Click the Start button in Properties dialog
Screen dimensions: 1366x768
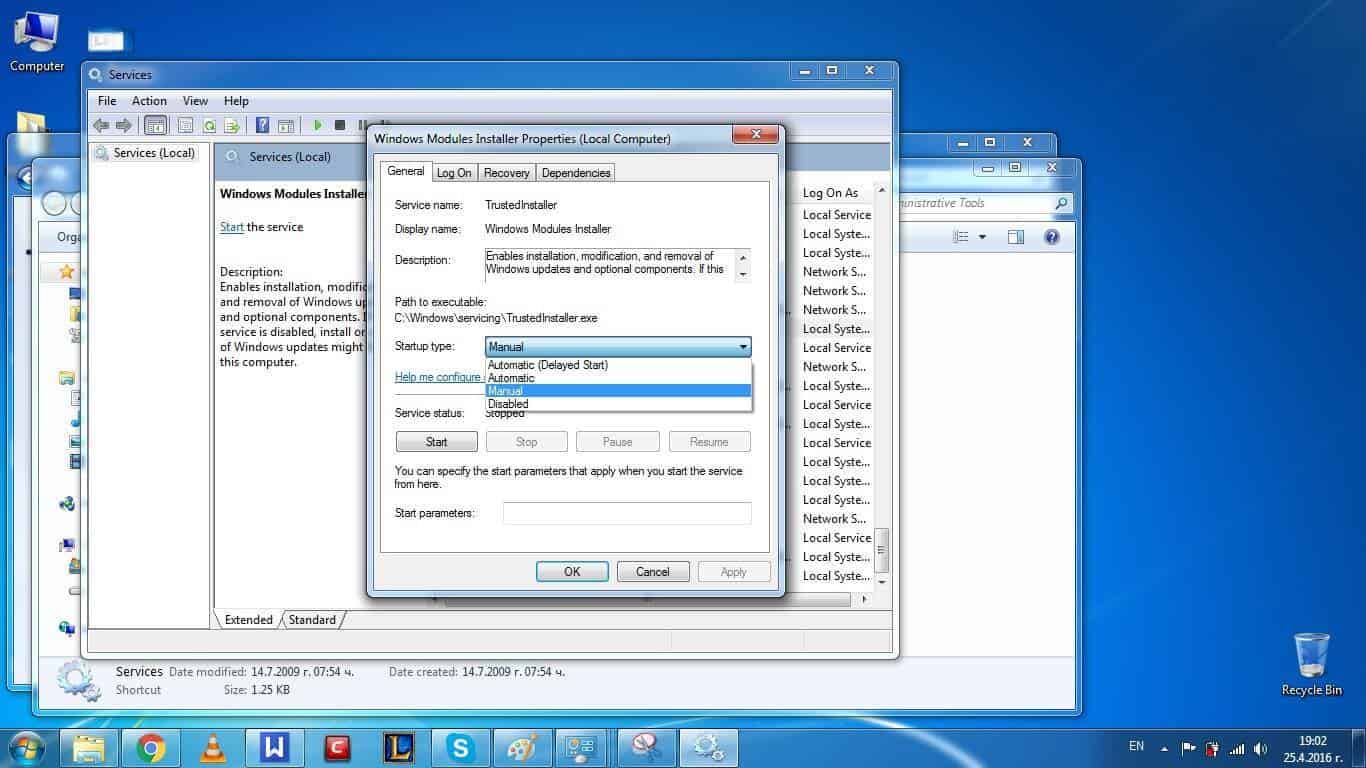point(437,442)
